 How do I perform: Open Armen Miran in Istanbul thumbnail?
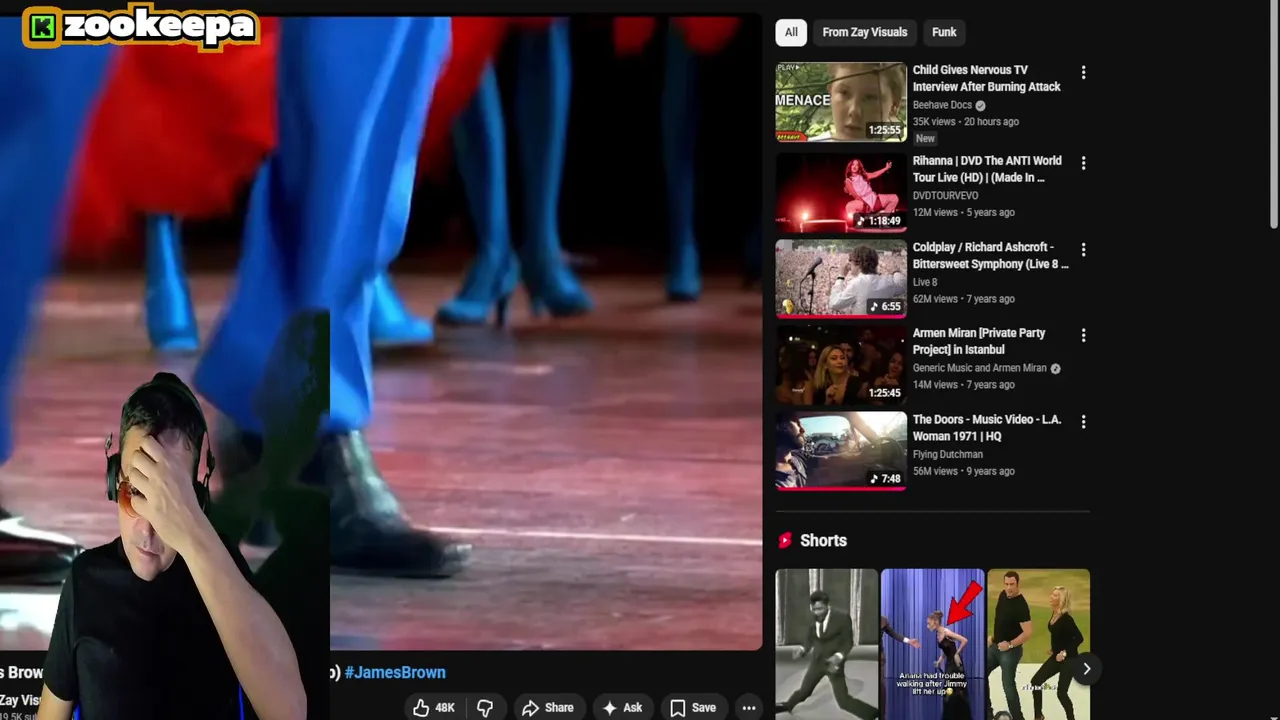[841, 364]
